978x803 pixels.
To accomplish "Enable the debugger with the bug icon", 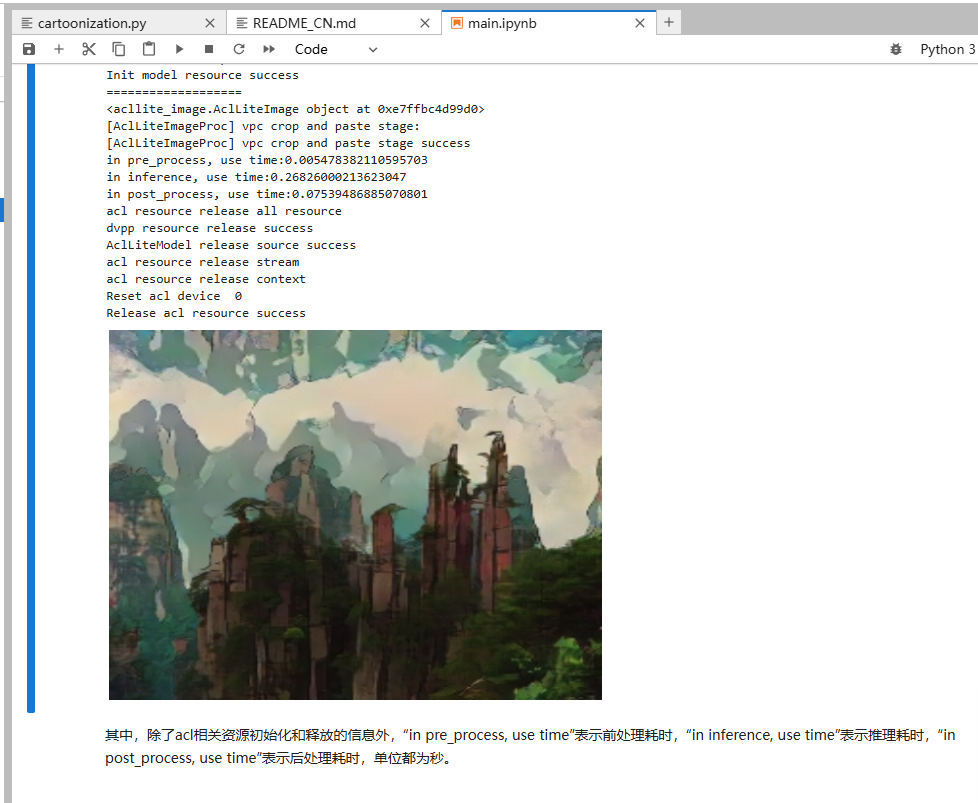I will point(895,48).
